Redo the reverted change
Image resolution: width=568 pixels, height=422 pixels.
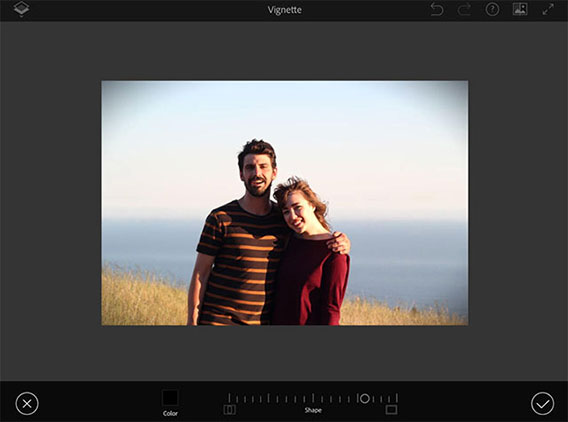coord(464,9)
